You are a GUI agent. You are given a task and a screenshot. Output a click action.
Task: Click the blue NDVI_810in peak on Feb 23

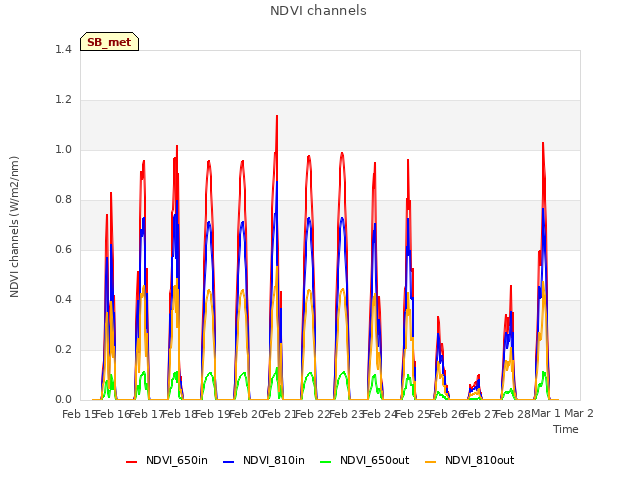(x=342, y=218)
